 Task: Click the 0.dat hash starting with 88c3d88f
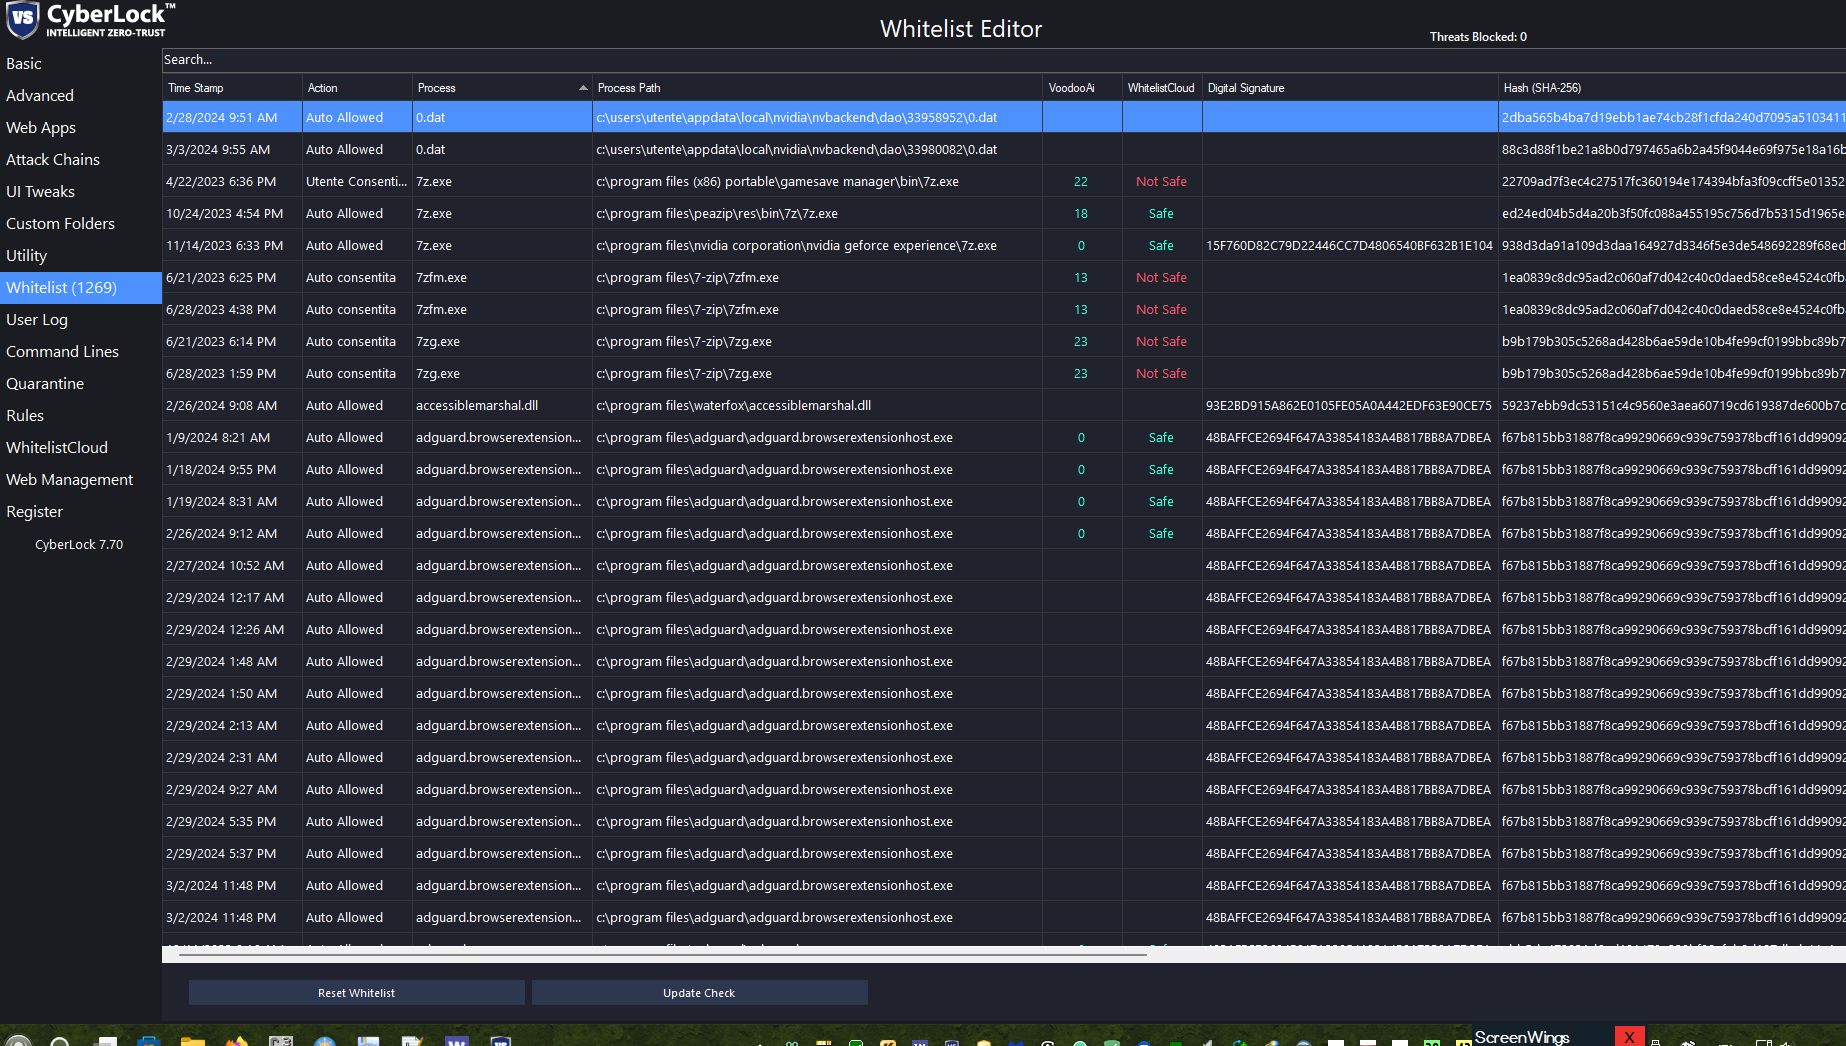(1673, 149)
